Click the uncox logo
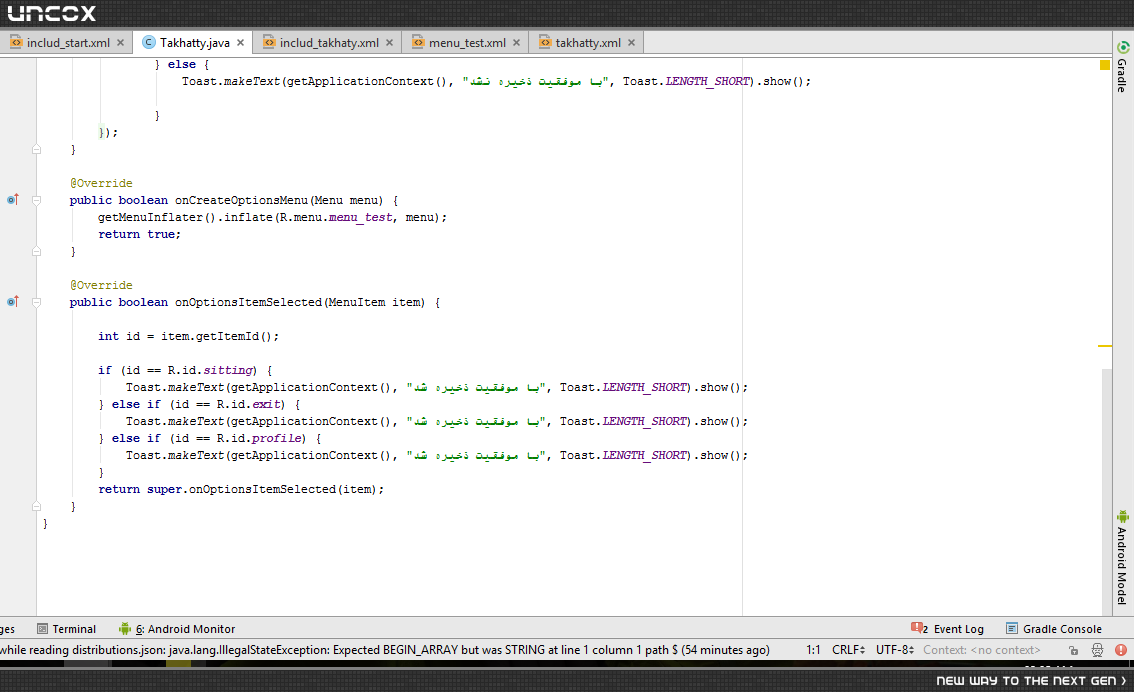 51,13
